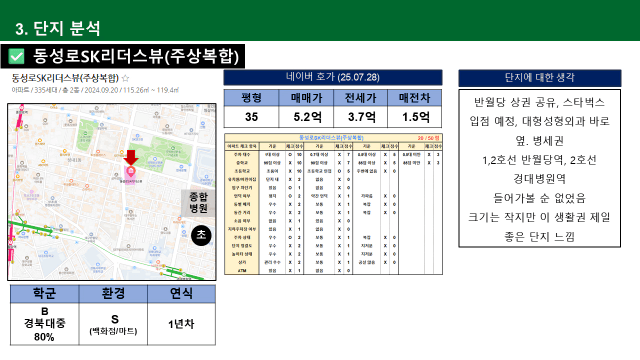
Task: Open the yellow checklist score table thumbnail
Action: coord(333,204)
